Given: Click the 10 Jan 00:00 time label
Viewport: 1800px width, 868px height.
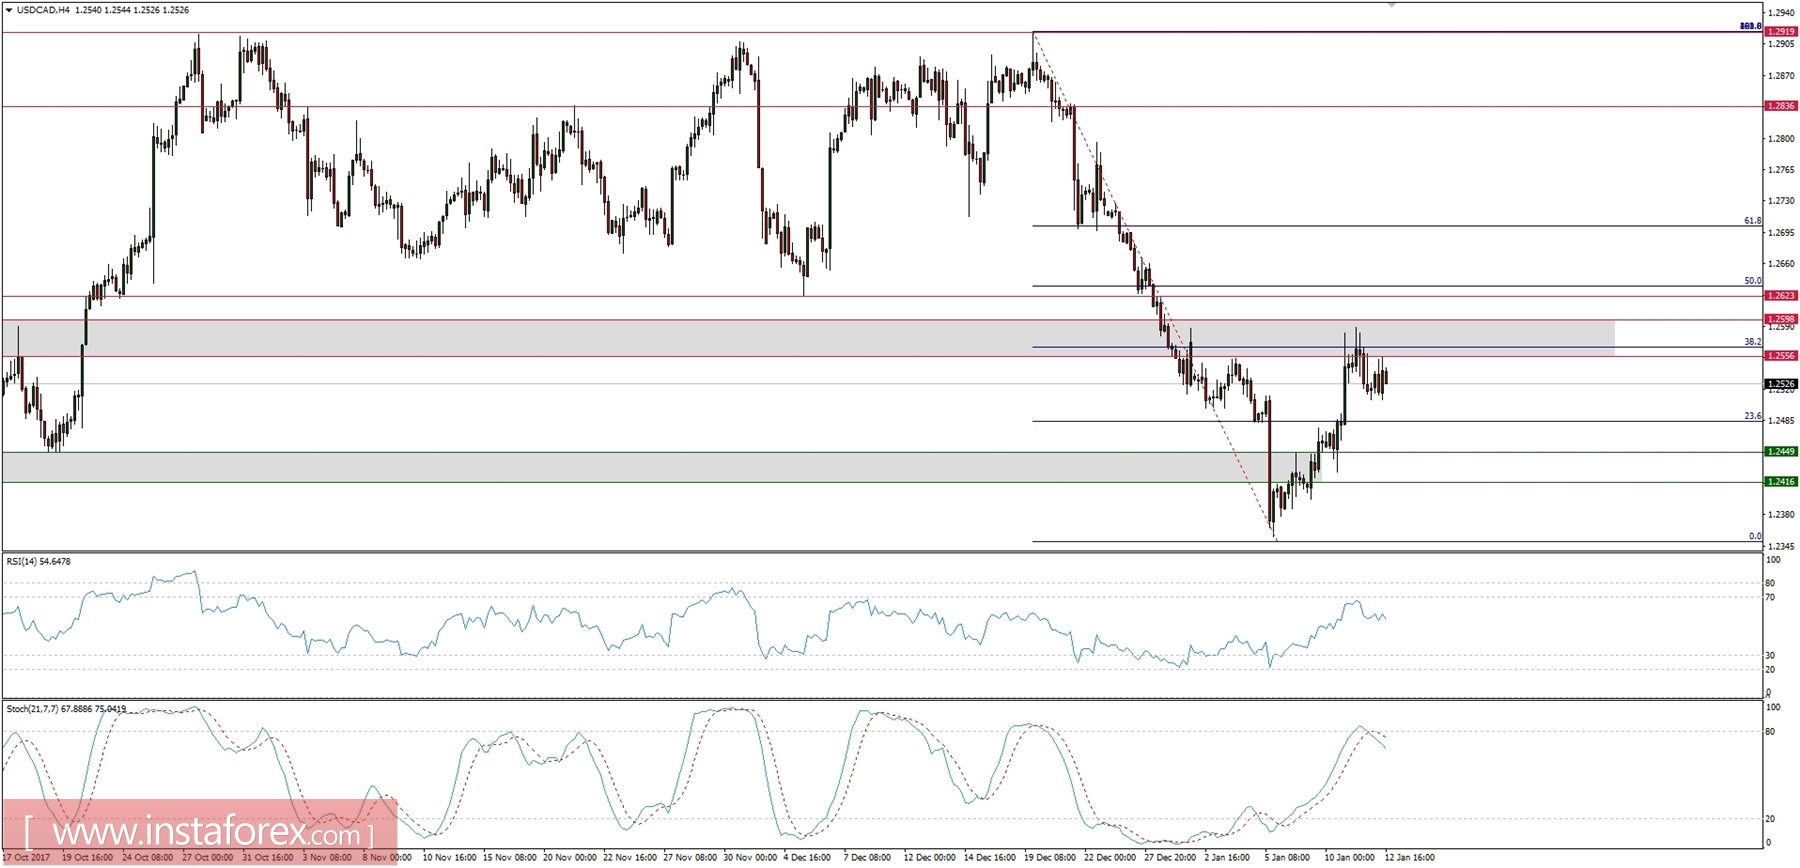Looking at the screenshot, I should click(1349, 858).
